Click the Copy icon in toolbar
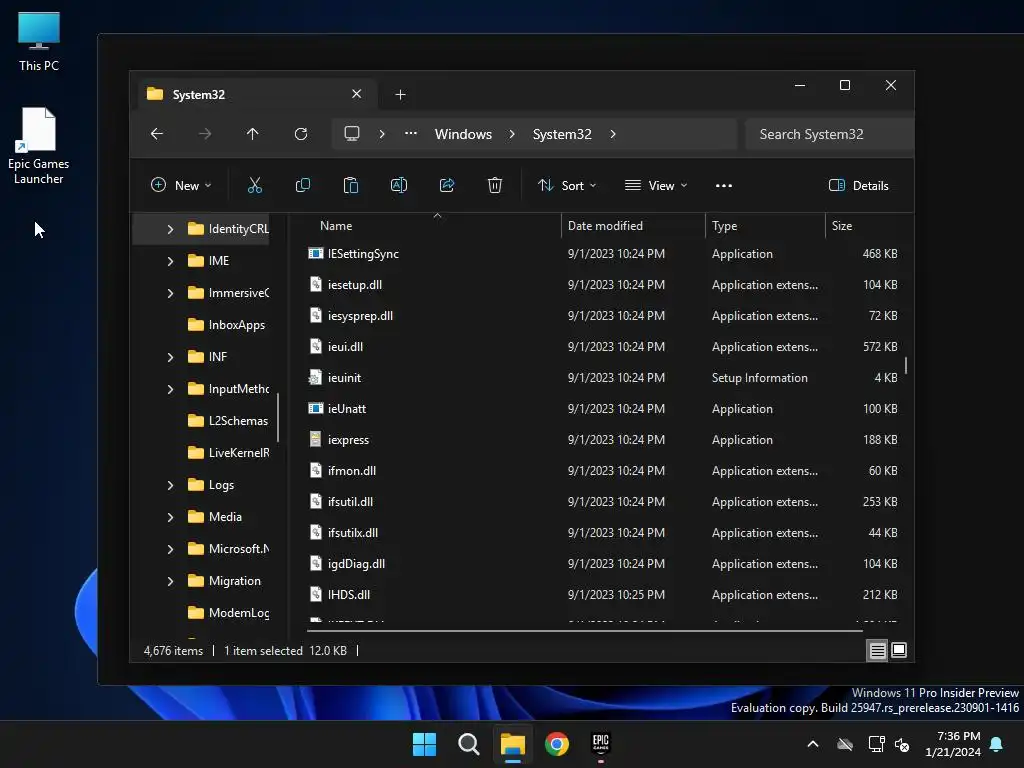The width and height of the screenshot is (1024, 768). [x=302, y=185]
